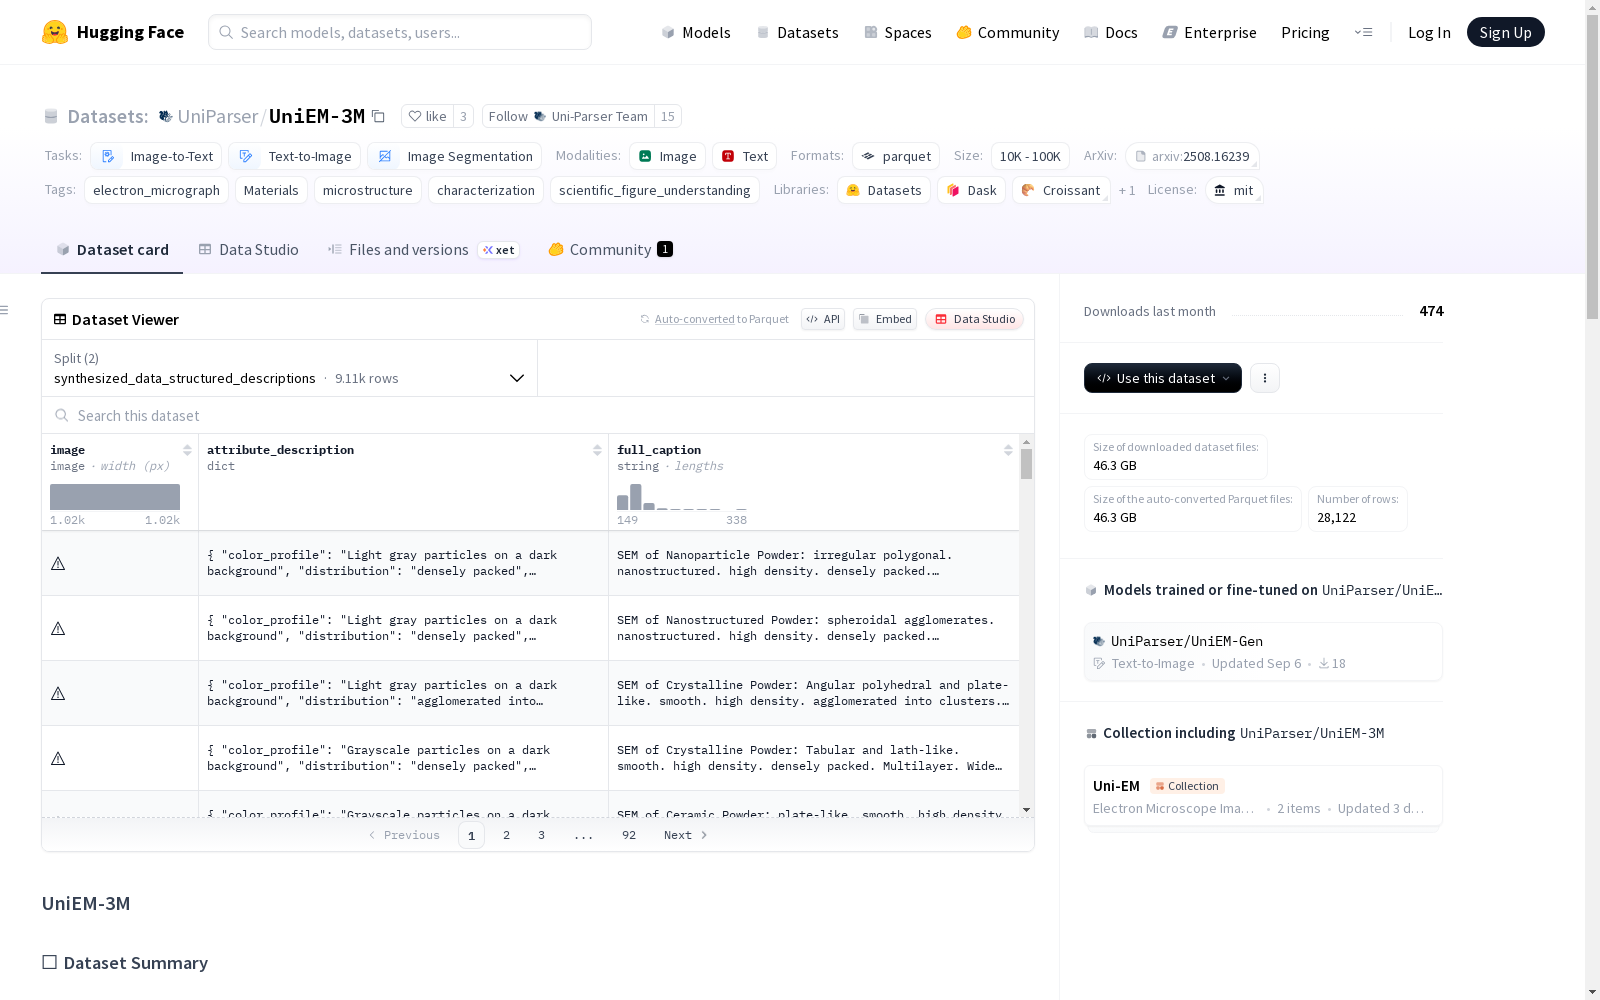The image size is (1600, 1000).
Task: Switch to the Data Studio tab
Action: (248, 250)
